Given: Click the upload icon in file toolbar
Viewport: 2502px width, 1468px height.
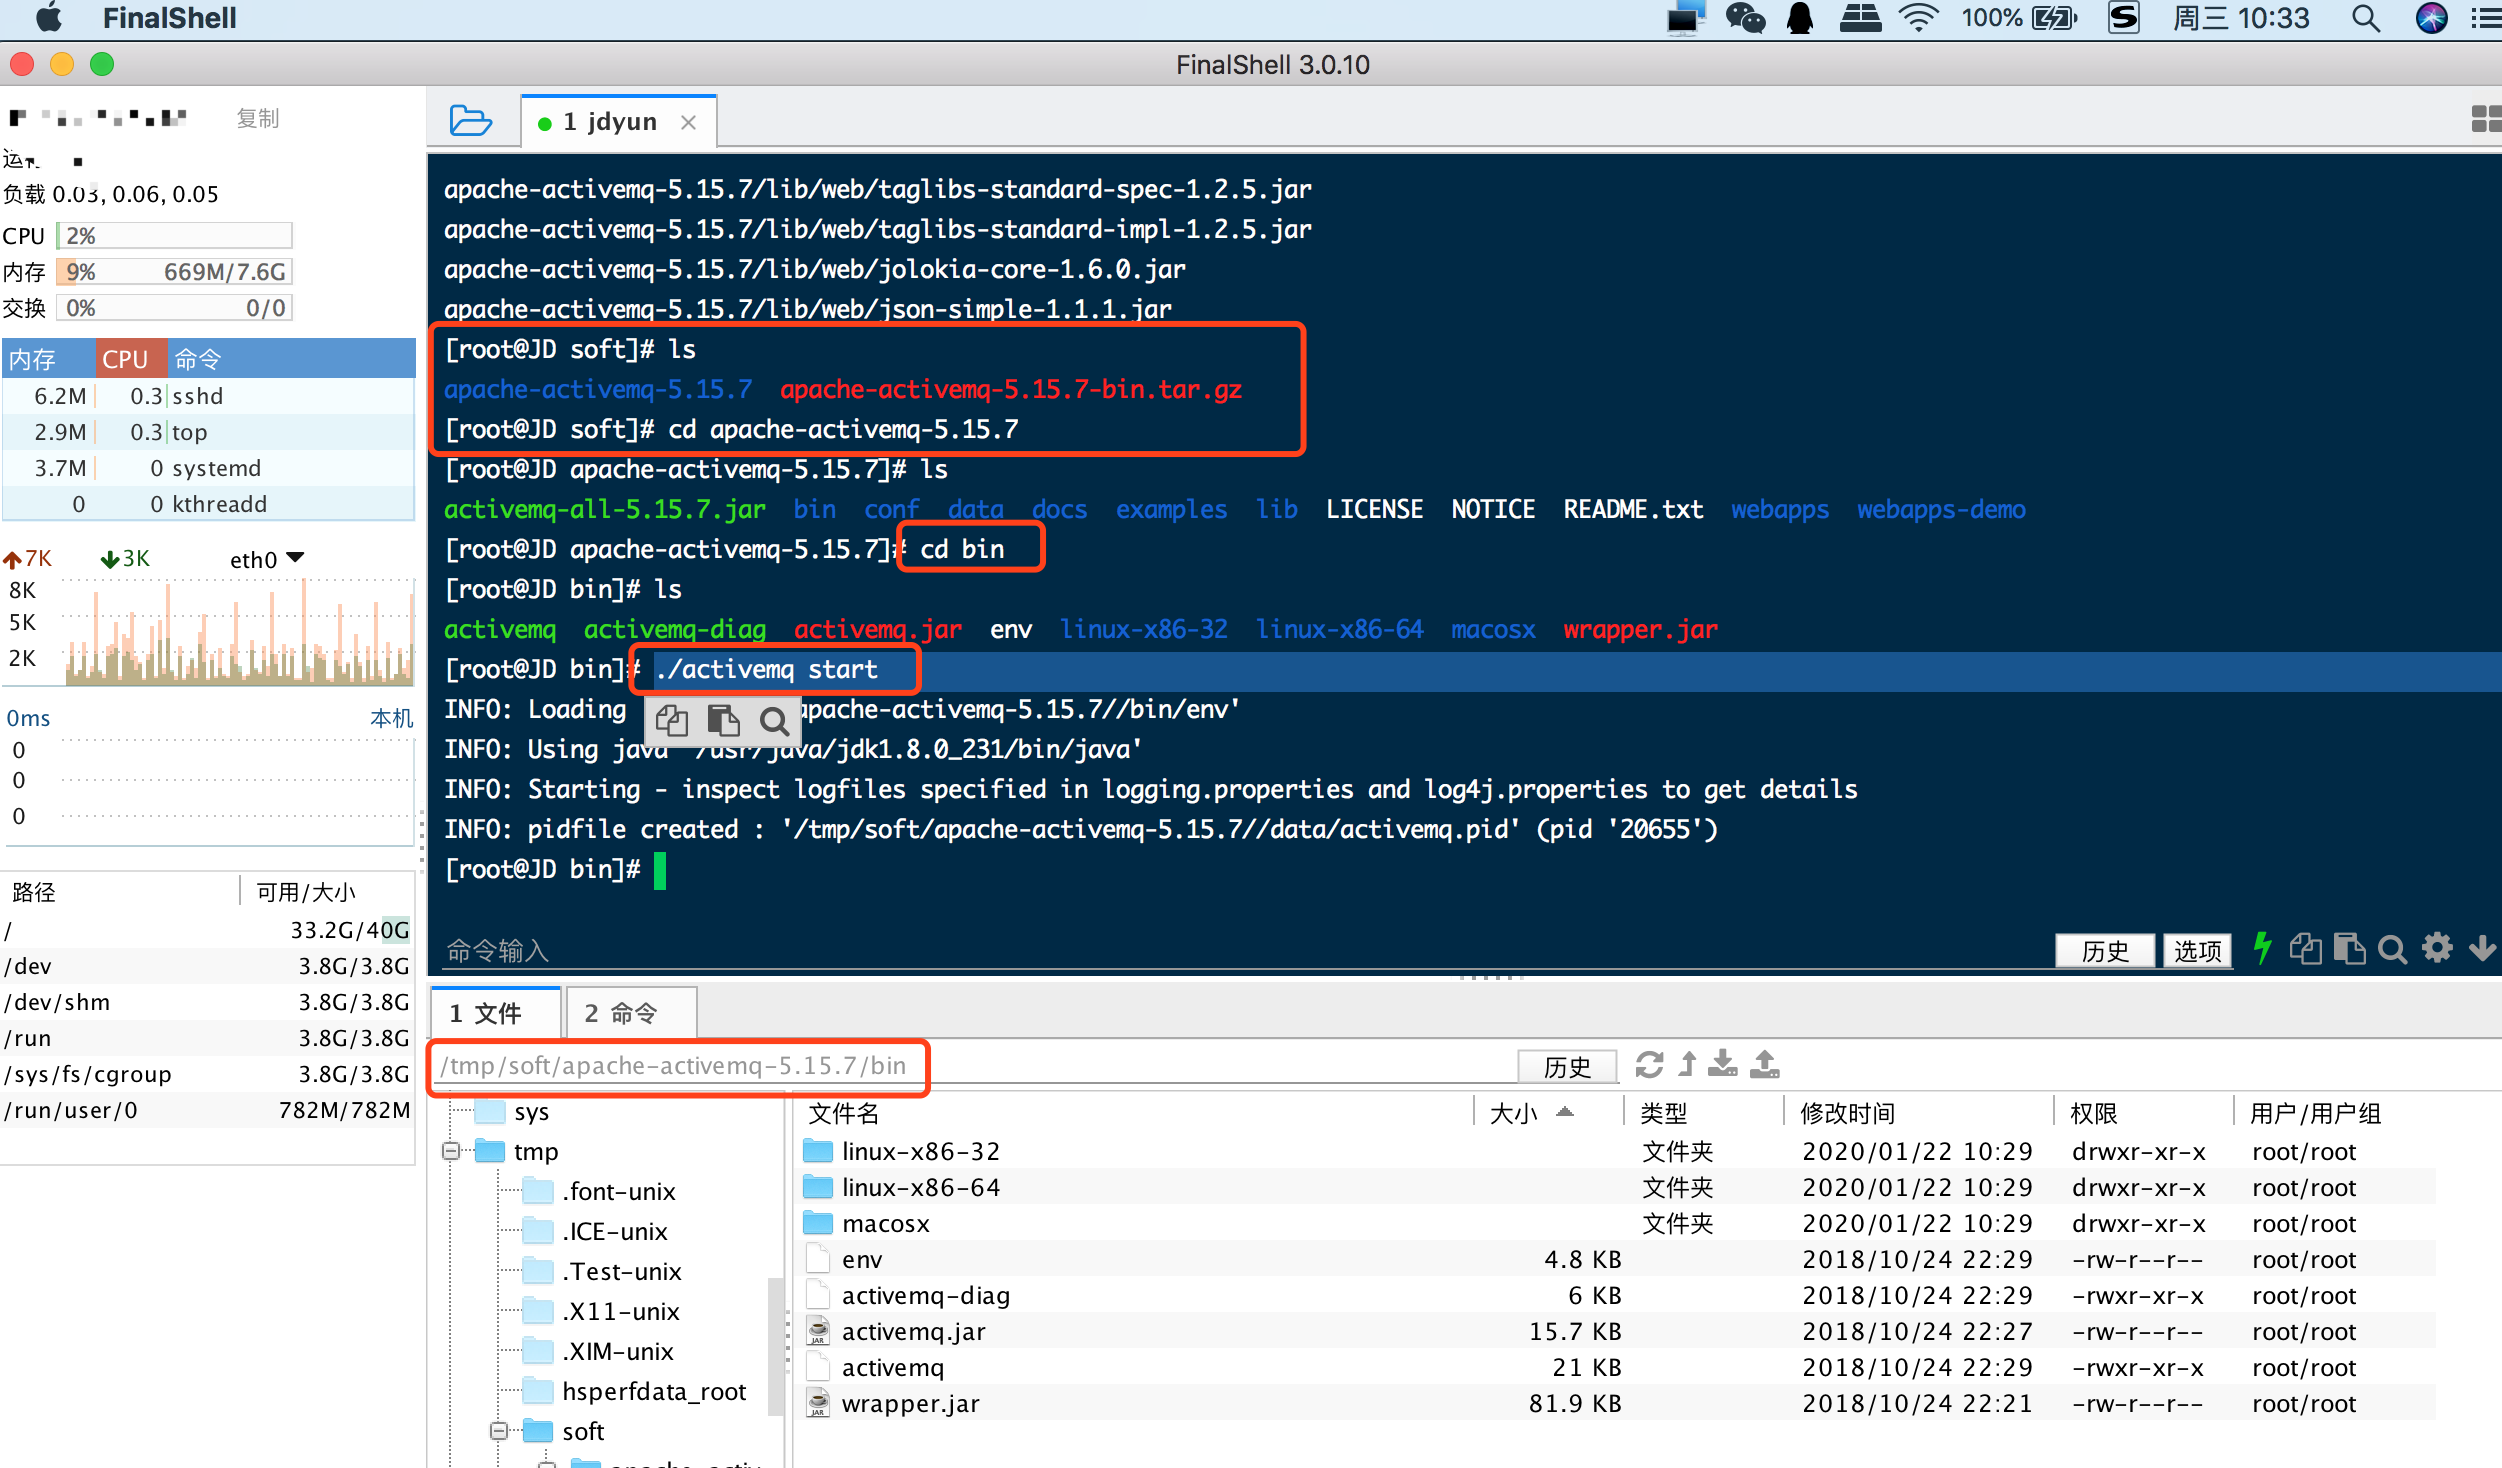Looking at the screenshot, I should pos(1765,1064).
